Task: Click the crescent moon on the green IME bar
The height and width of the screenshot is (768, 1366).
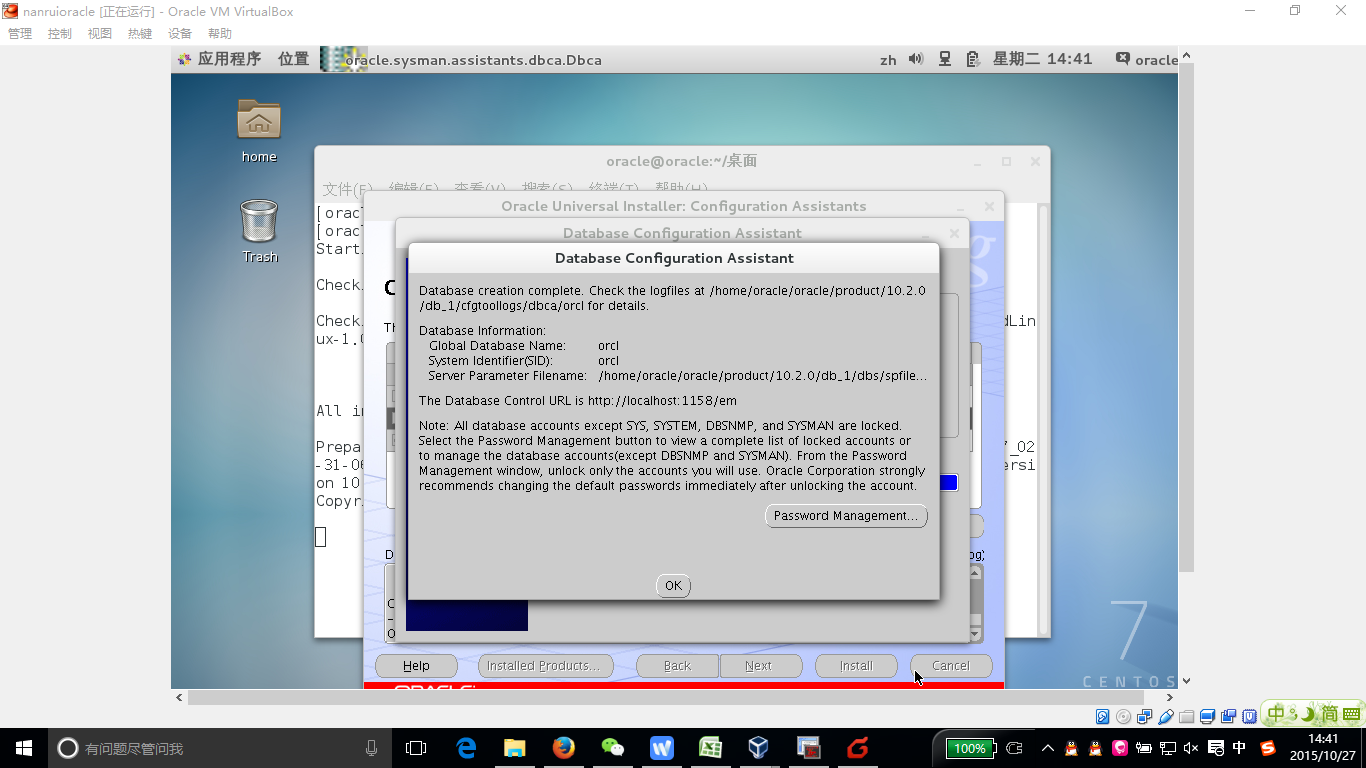Action: 1306,714
